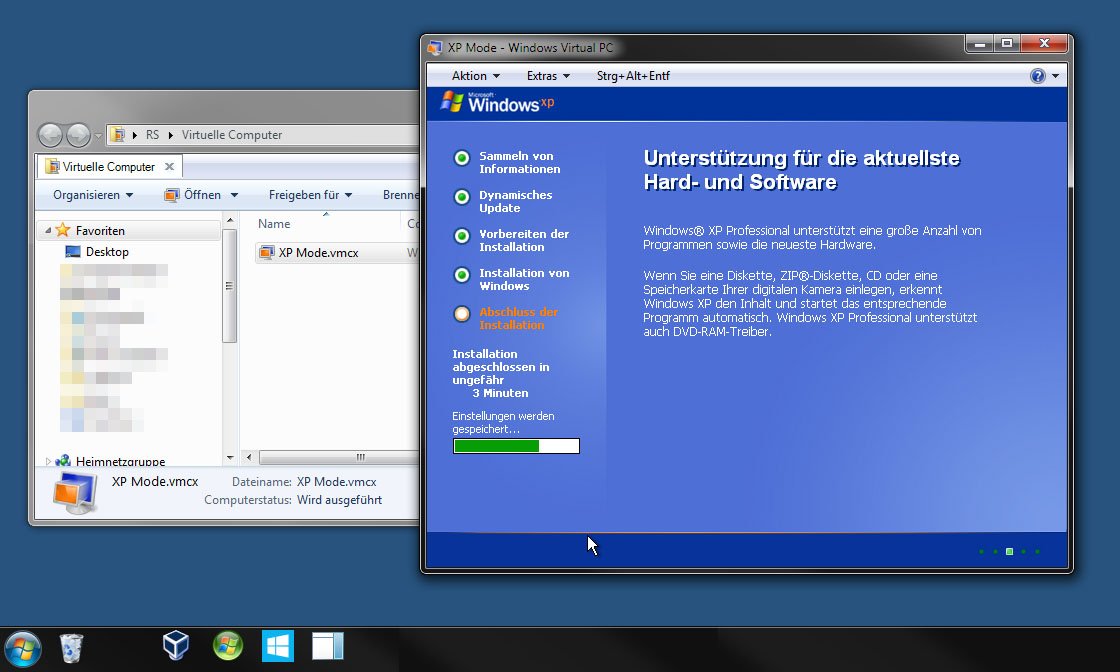Click the large monitor icon in details pane
The height and width of the screenshot is (672, 1120).
tap(75, 492)
